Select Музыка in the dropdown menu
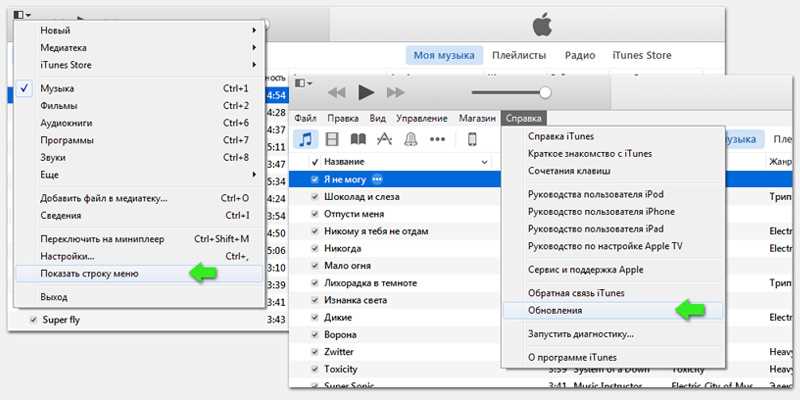Screen dimensions: 800x400 [x=140, y=88]
